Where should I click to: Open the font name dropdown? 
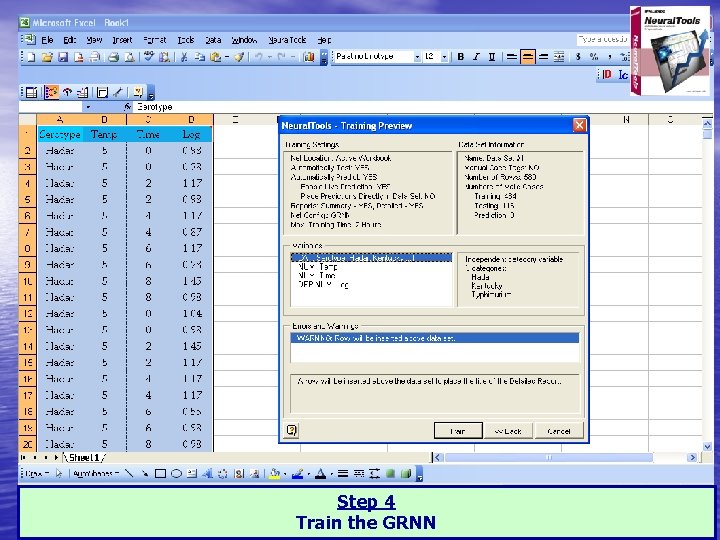(x=417, y=57)
